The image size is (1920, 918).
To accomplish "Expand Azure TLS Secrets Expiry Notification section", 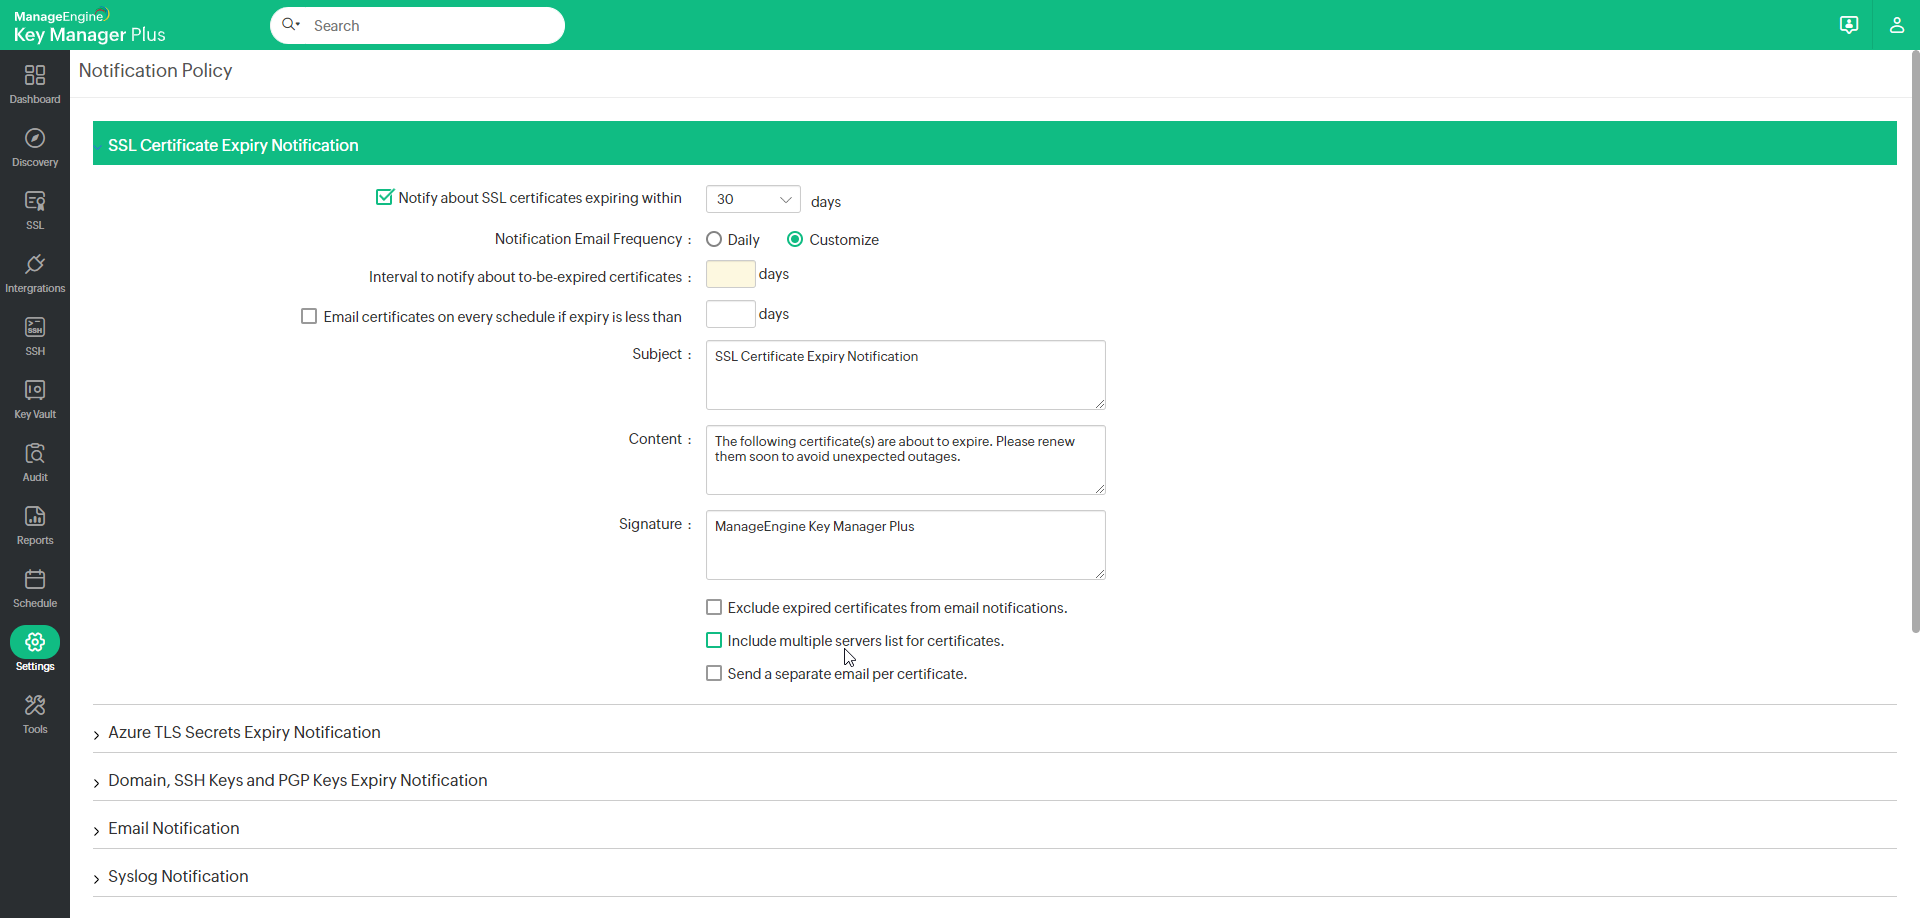I will pyautogui.click(x=994, y=732).
